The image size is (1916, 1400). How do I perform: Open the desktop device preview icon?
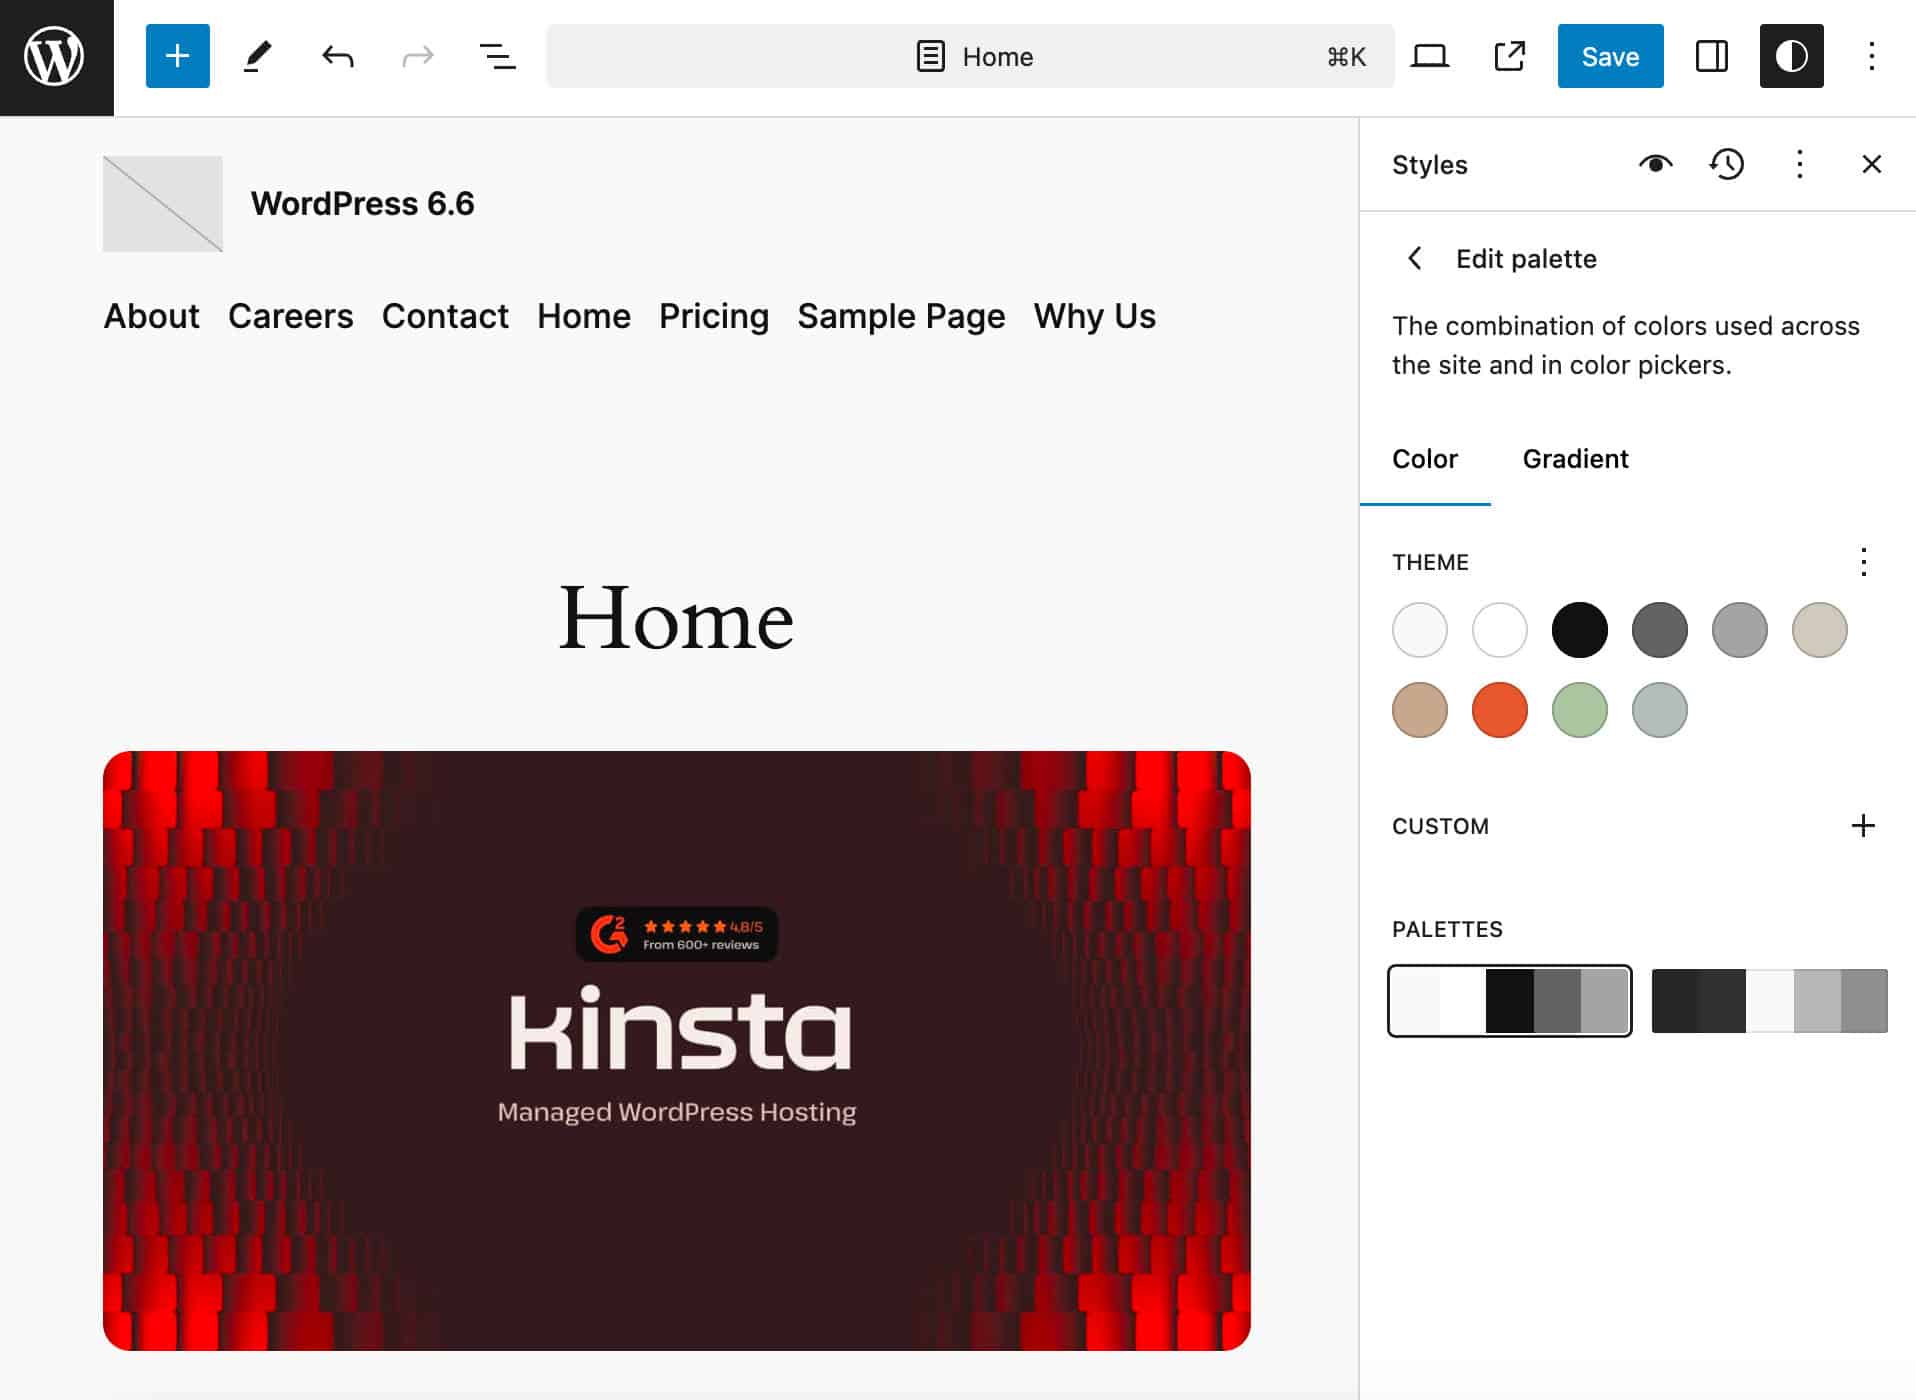1429,56
